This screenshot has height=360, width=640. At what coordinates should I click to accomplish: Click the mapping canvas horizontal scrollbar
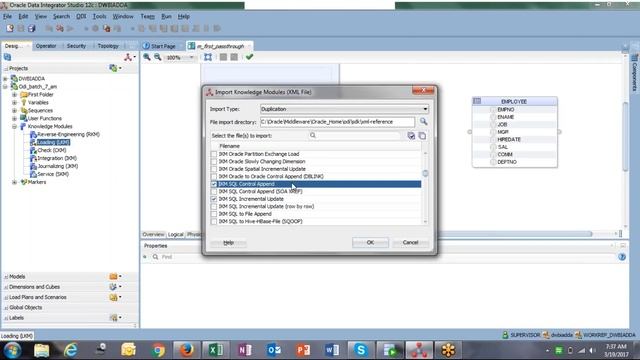[x=514, y=234]
